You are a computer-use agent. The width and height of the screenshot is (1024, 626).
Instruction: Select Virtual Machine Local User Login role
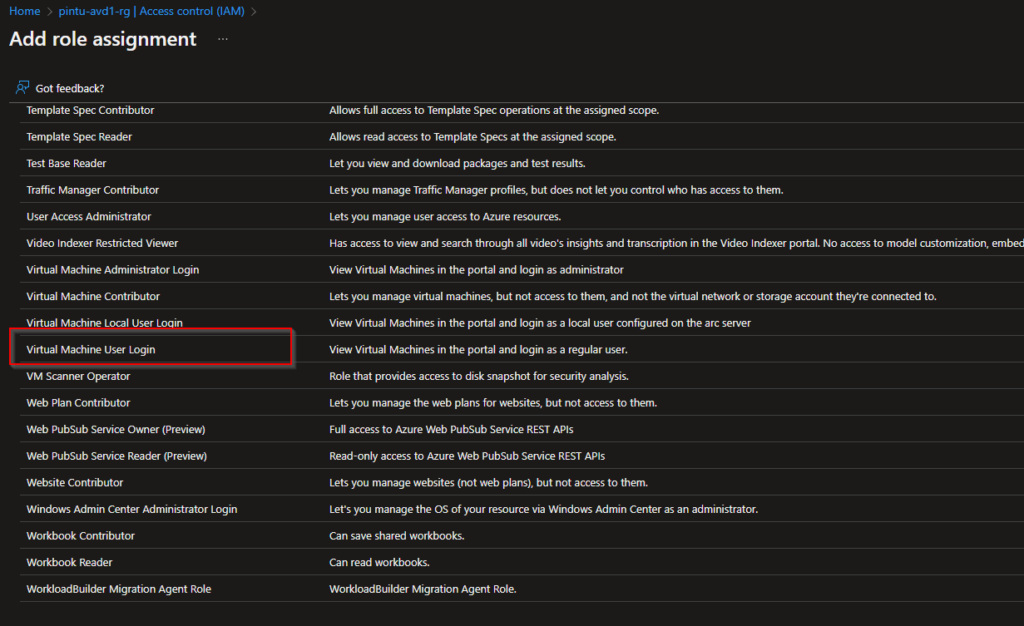tap(104, 323)
